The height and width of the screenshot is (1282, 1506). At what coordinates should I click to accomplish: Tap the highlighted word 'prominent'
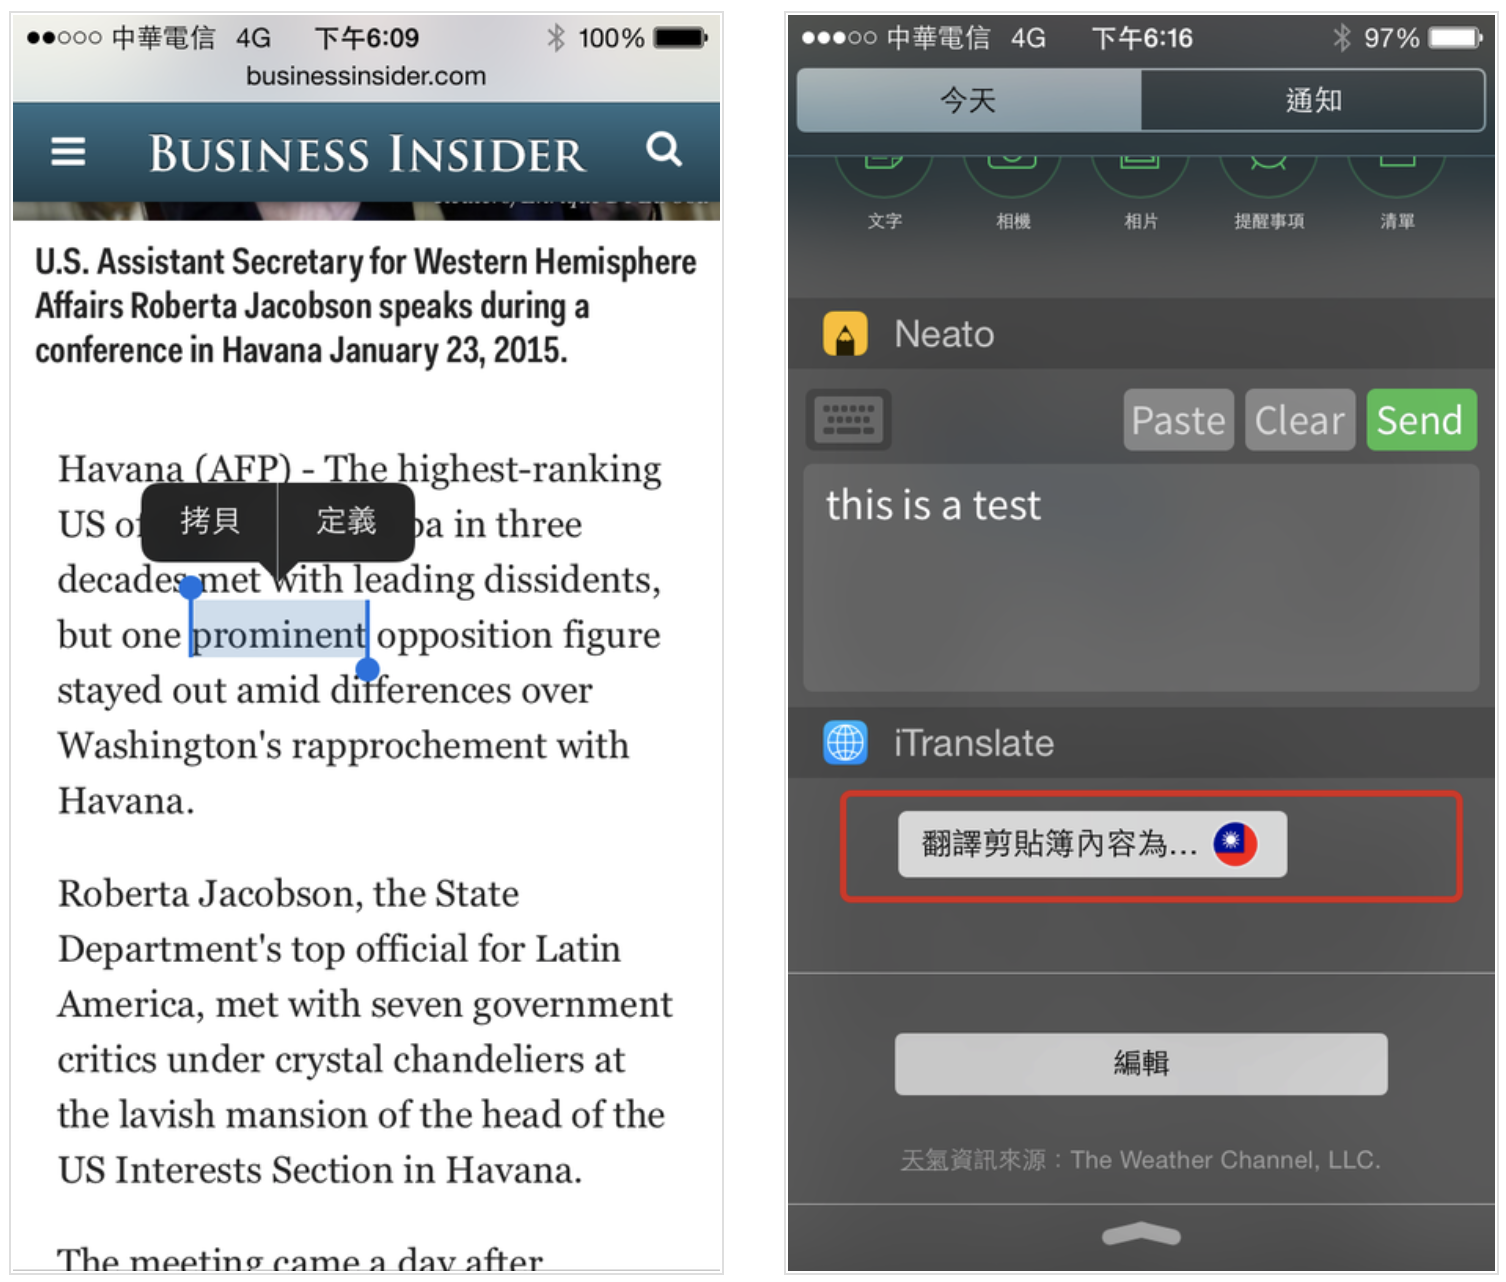[279, 634]
